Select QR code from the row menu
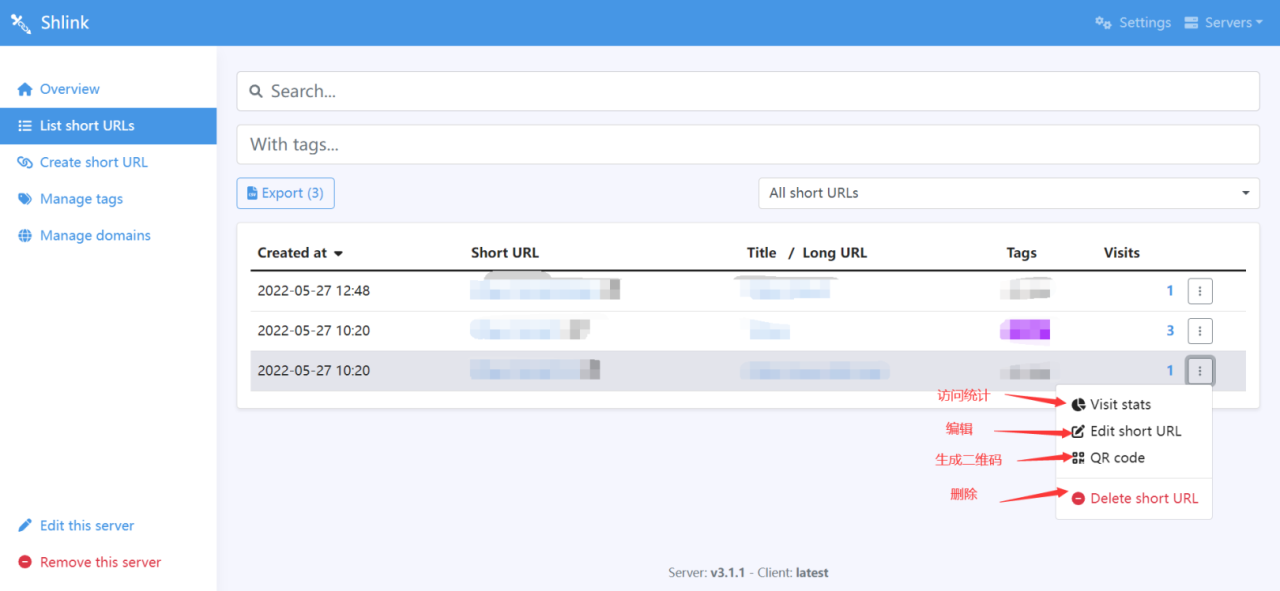This screenshot has height=591, width=1280. click(x=1117, y=458)
